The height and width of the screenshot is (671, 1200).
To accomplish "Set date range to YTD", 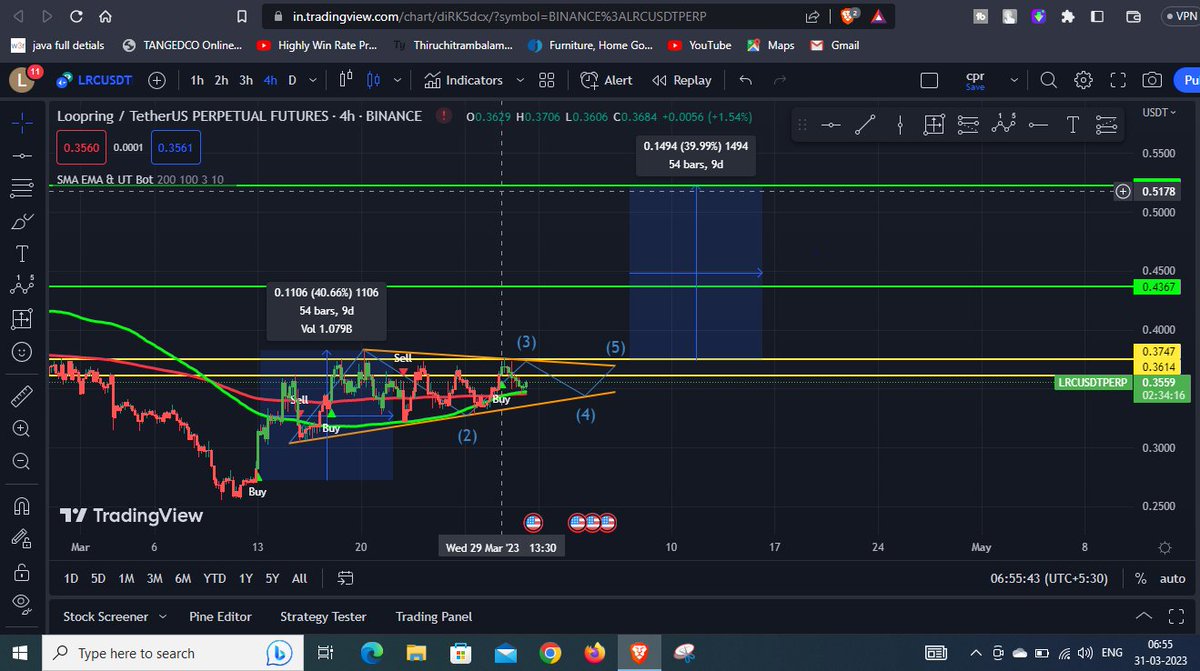I will [x=214, y=578].
